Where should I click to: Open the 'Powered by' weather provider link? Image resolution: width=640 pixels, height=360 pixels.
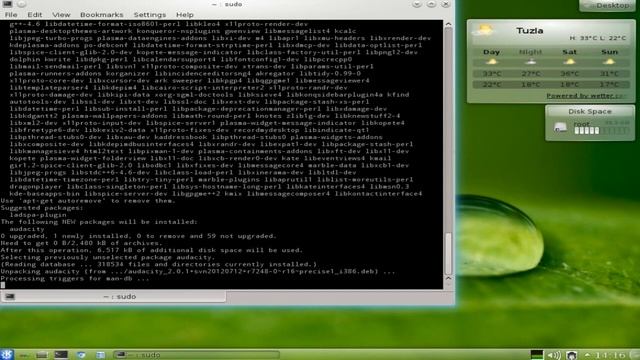[x=586, y=96]
